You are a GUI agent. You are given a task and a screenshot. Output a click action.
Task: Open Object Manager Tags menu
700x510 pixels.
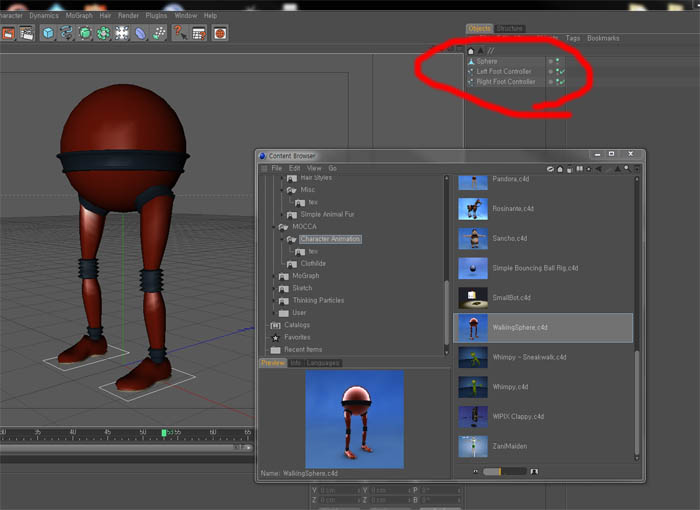(x=573, y=38)
